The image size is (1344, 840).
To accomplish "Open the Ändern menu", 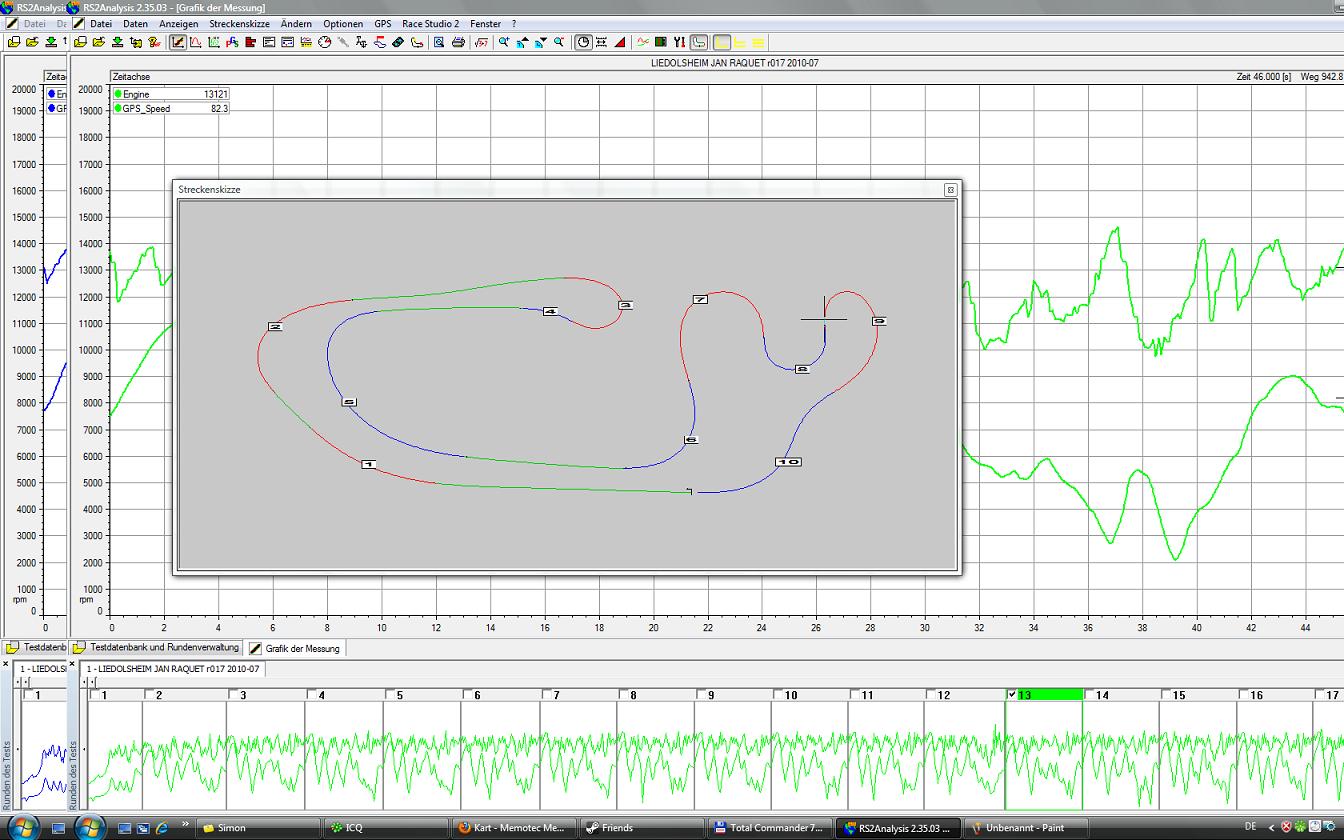I will (296, 23).
